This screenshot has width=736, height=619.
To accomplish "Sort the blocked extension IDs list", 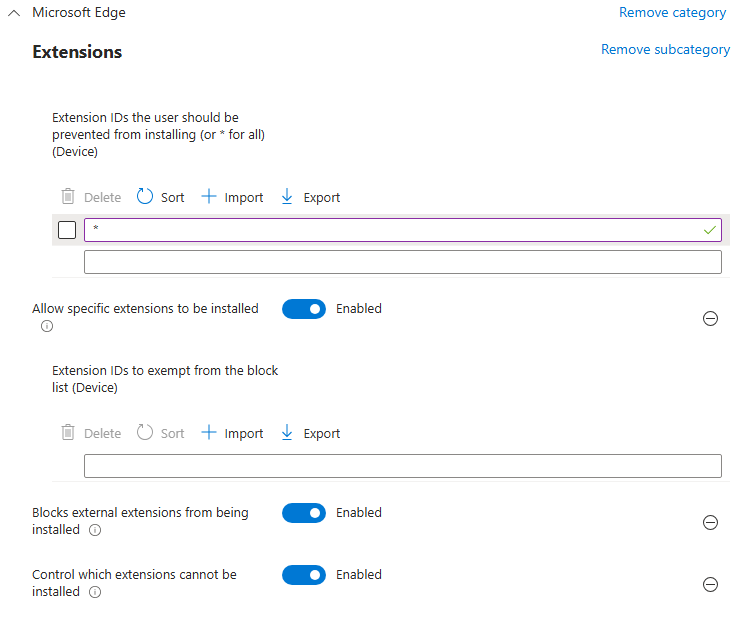I will pyautogui.click(x=160, y=197).
